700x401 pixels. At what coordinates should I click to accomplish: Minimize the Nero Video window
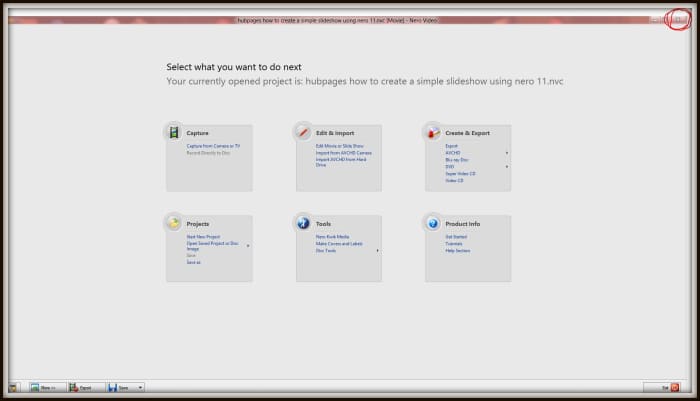655,20
